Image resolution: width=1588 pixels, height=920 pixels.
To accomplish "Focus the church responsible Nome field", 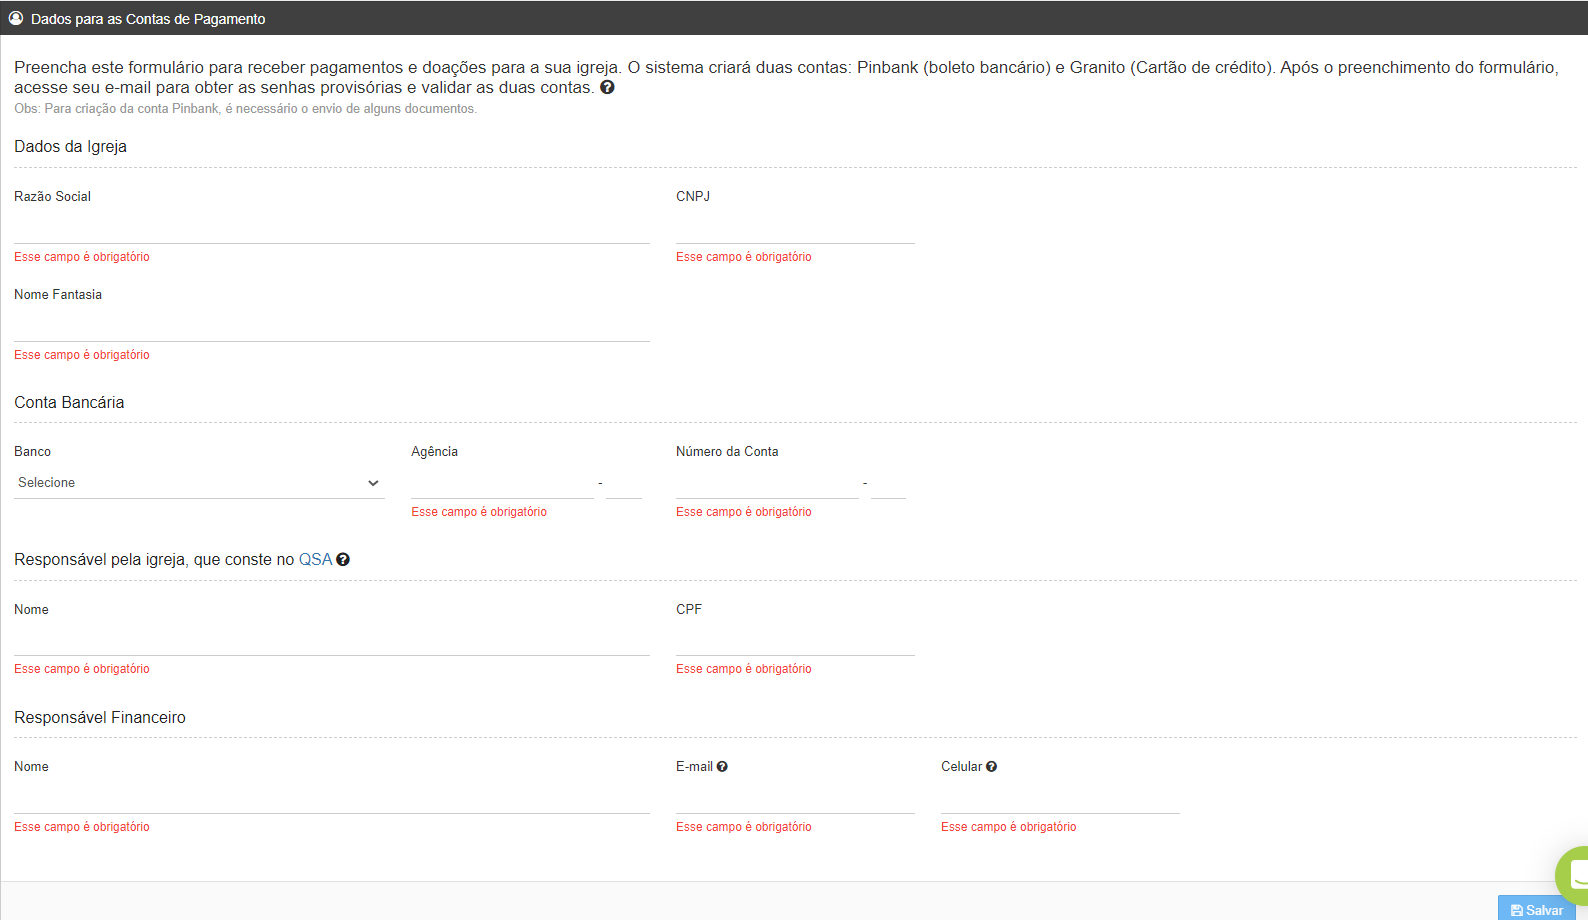I will pos(332,640).
